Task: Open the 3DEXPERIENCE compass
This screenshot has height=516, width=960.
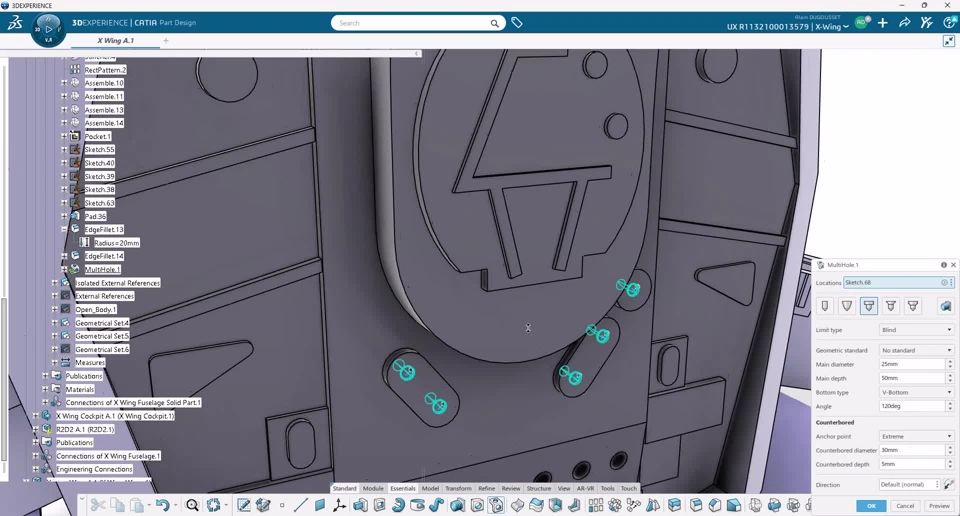Action: 48,29
